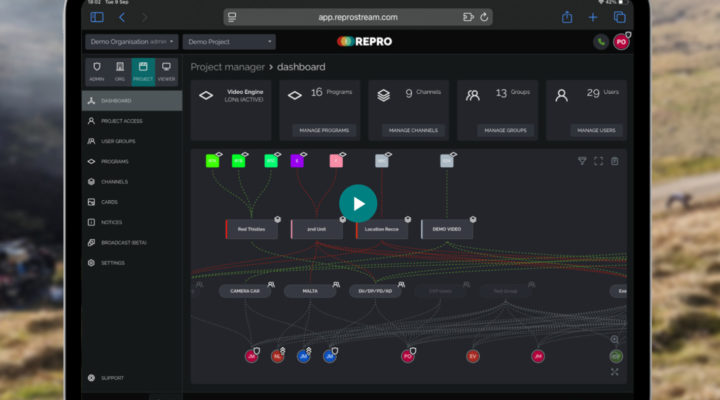
Task: Select the grey program node above DEMO VIDEO
Action: coord(447,161)
